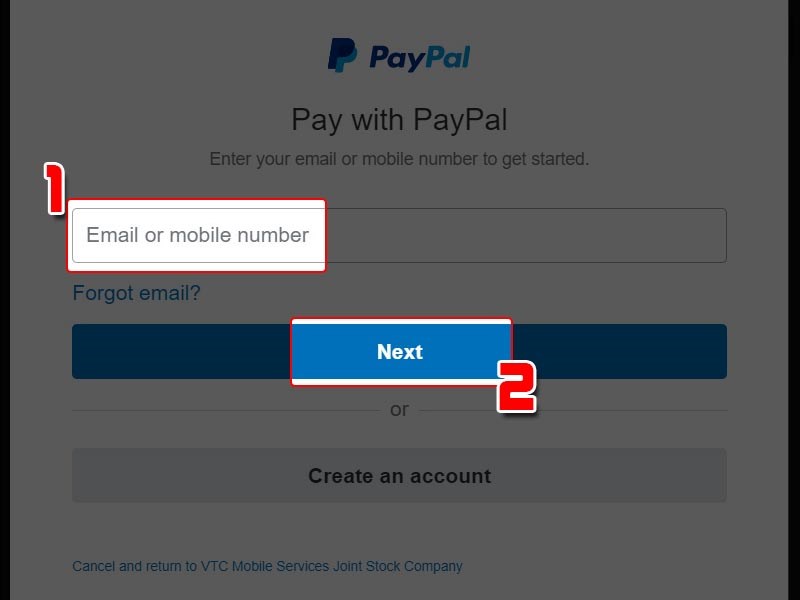Click the 'Enter your email or mobile number' subtitle

point(399,159)
